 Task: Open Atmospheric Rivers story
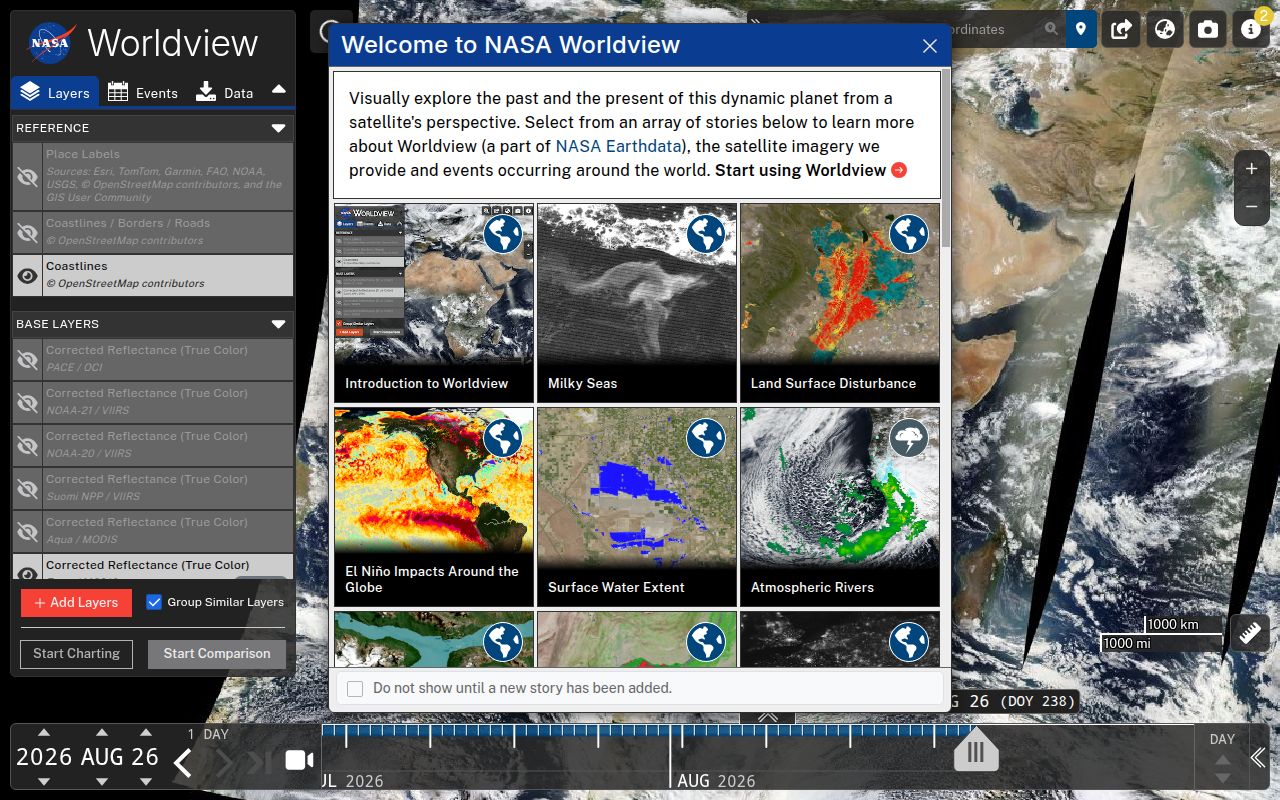click(x=840, y=506)
